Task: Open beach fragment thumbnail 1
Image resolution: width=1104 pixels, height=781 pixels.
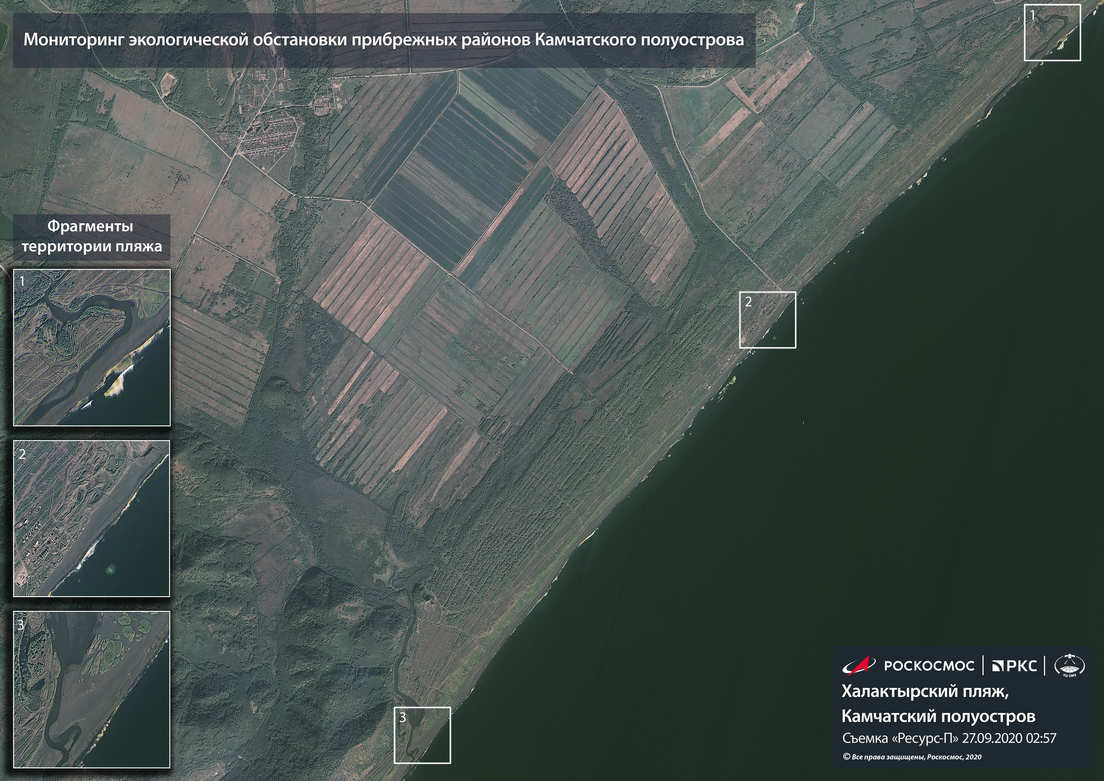Action: [91, 347]
